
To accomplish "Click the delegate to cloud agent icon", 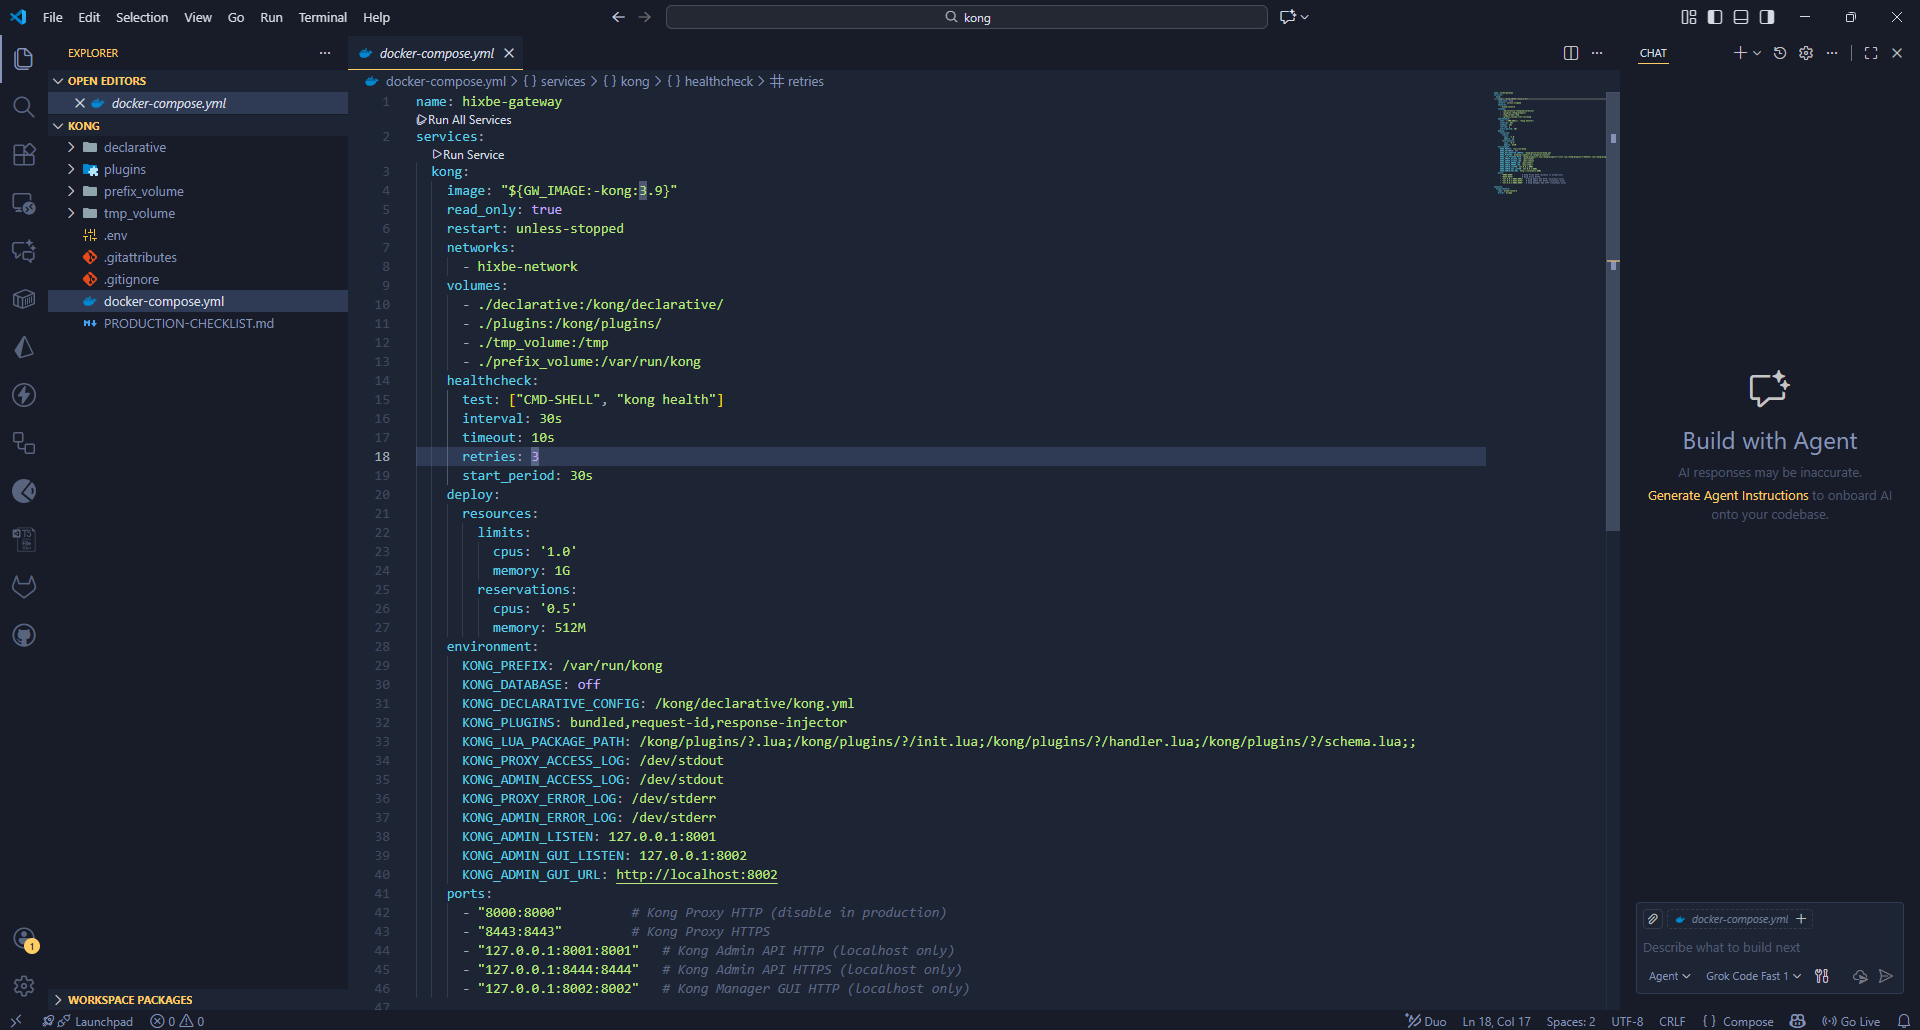I will pos(1860,976).
